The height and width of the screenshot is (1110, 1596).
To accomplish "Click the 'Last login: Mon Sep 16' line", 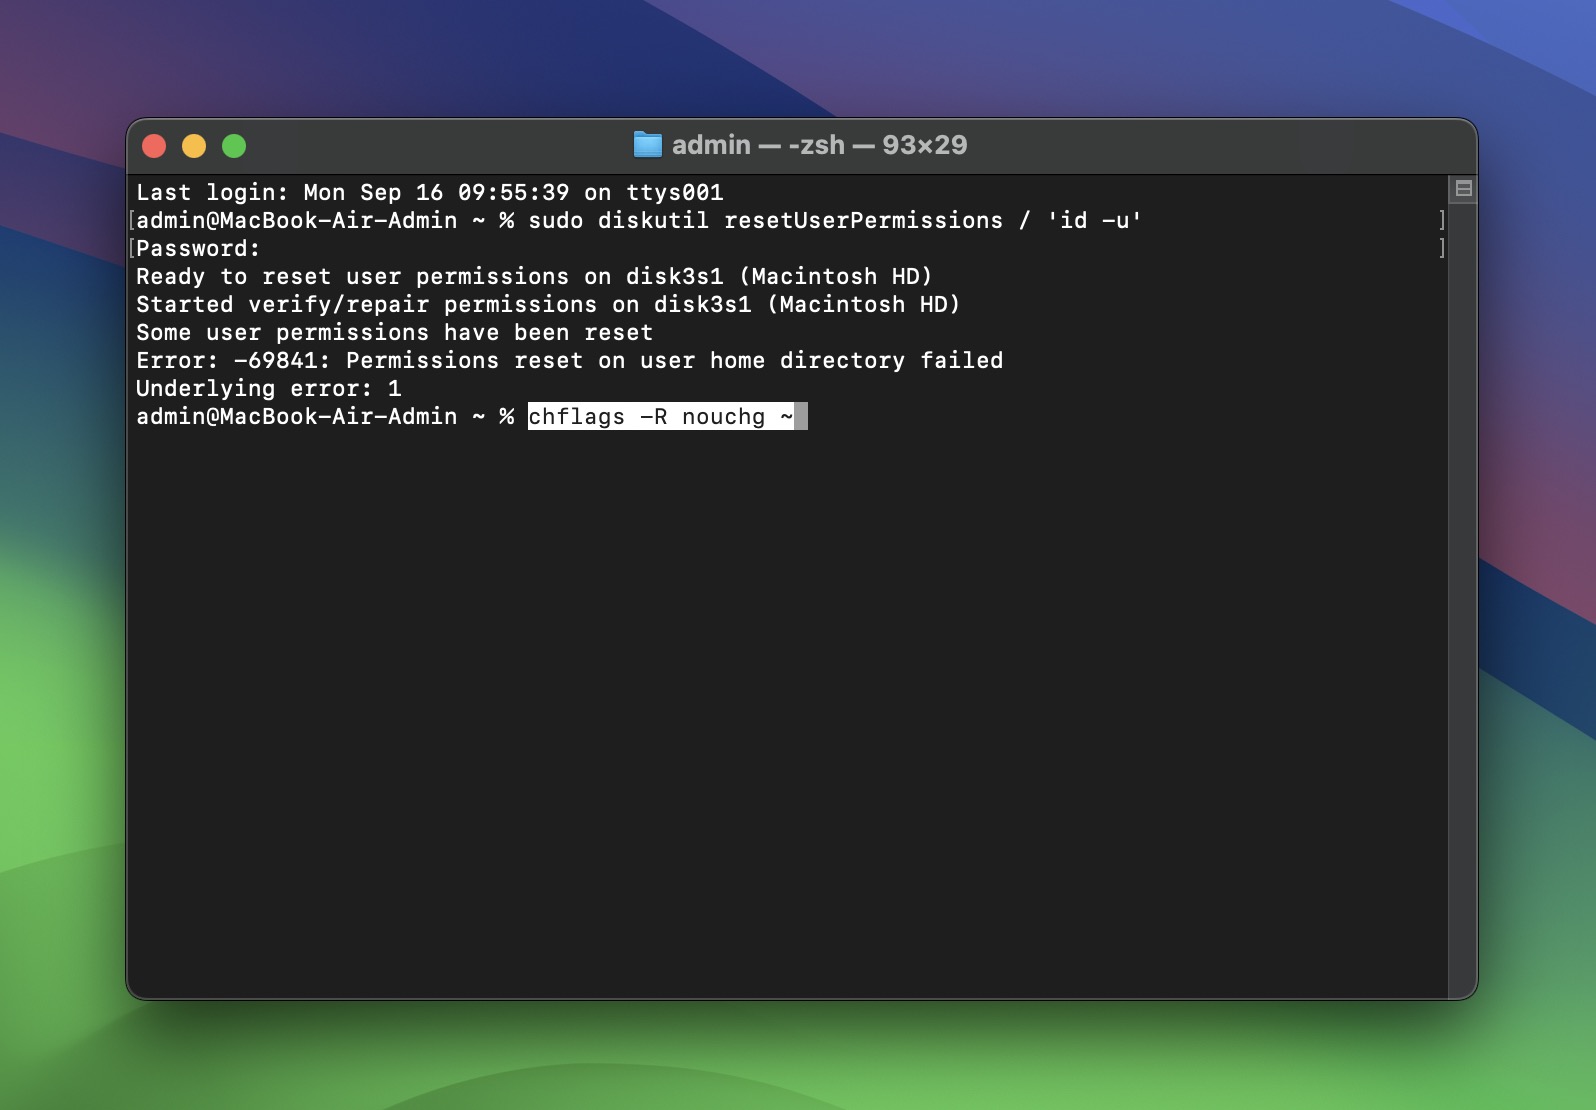I will (430, 192).
